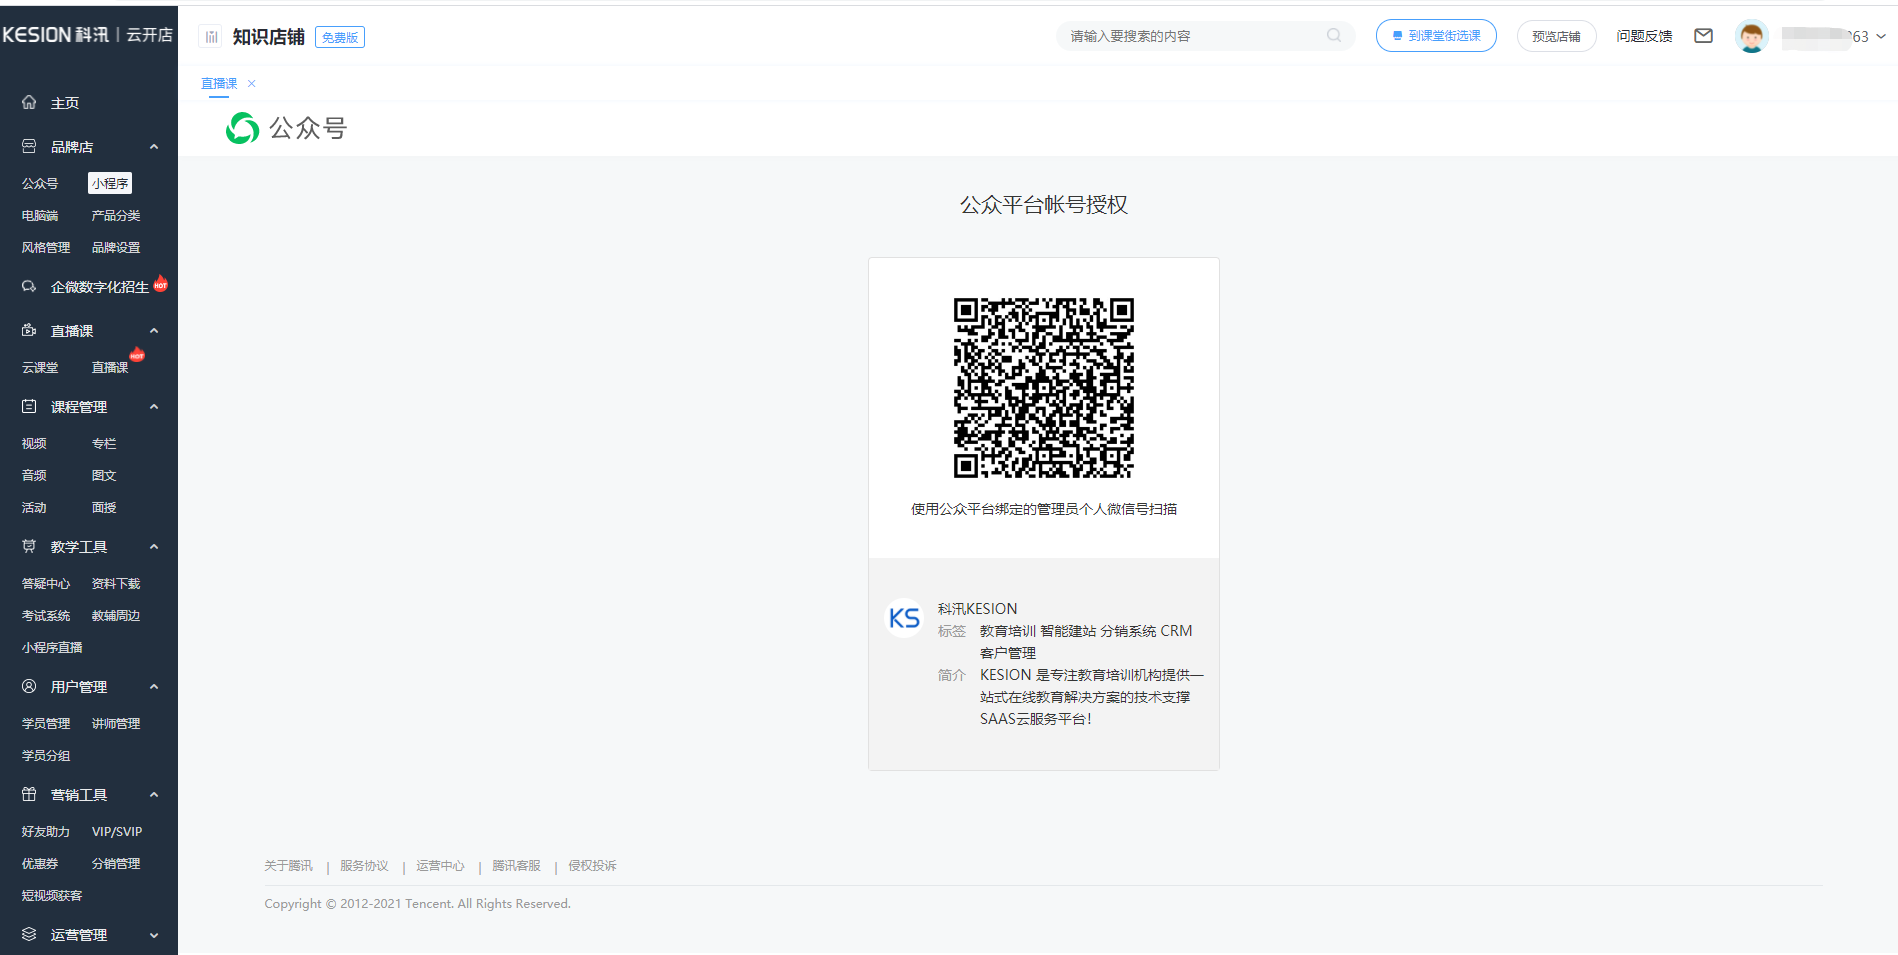Open 云课堂 menu item

pos(40,367)
